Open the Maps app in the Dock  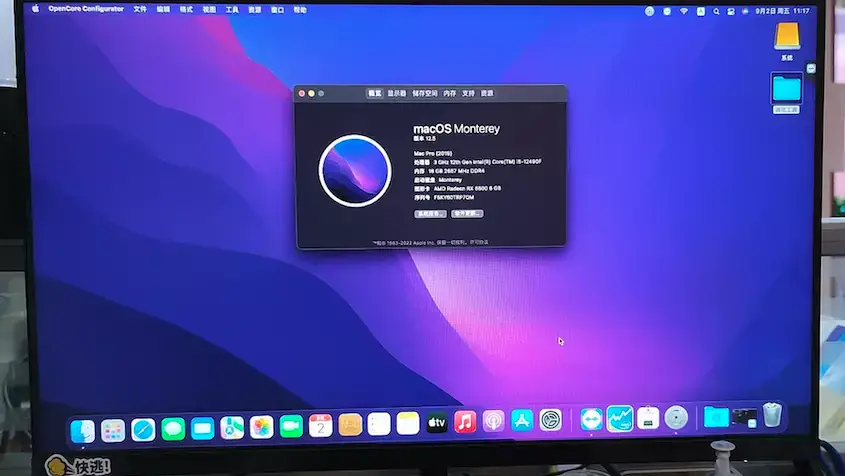[232, 428]
